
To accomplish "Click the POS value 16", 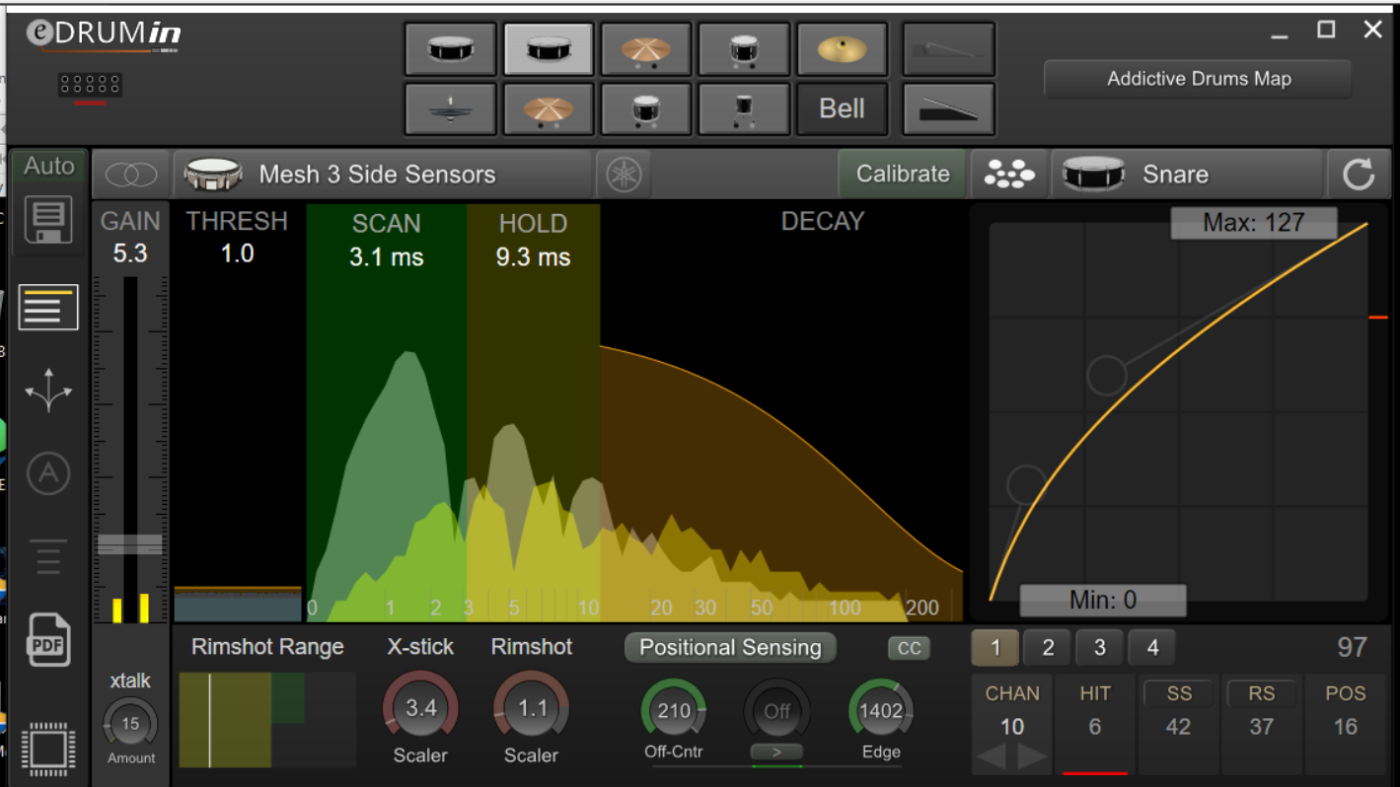I will 1346,727.
